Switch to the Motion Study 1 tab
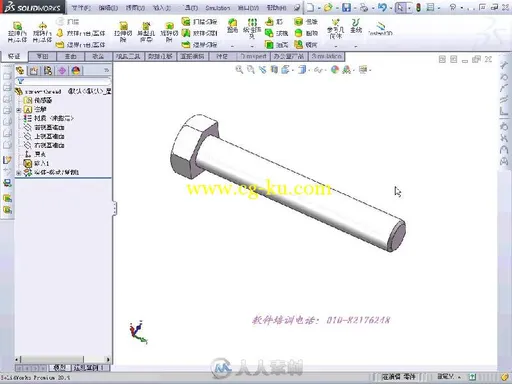The height and width of the screenshot is (384, 512). (x=90, y=368)
